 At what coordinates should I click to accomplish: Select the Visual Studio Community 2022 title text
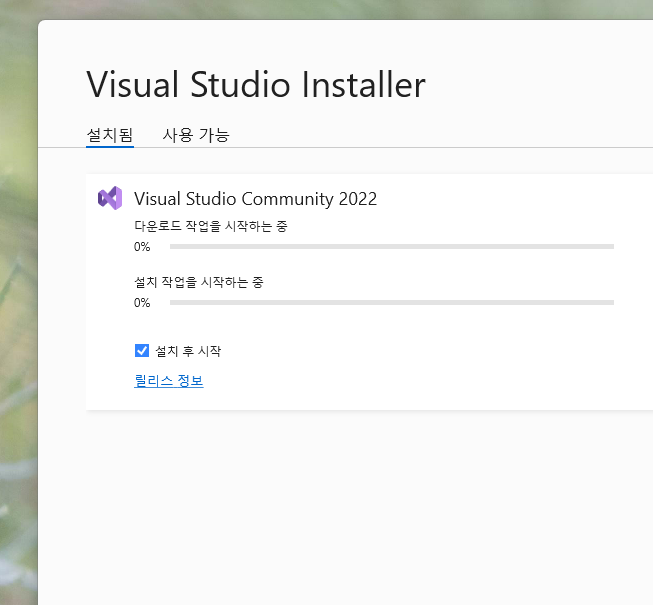coord(255,199)
